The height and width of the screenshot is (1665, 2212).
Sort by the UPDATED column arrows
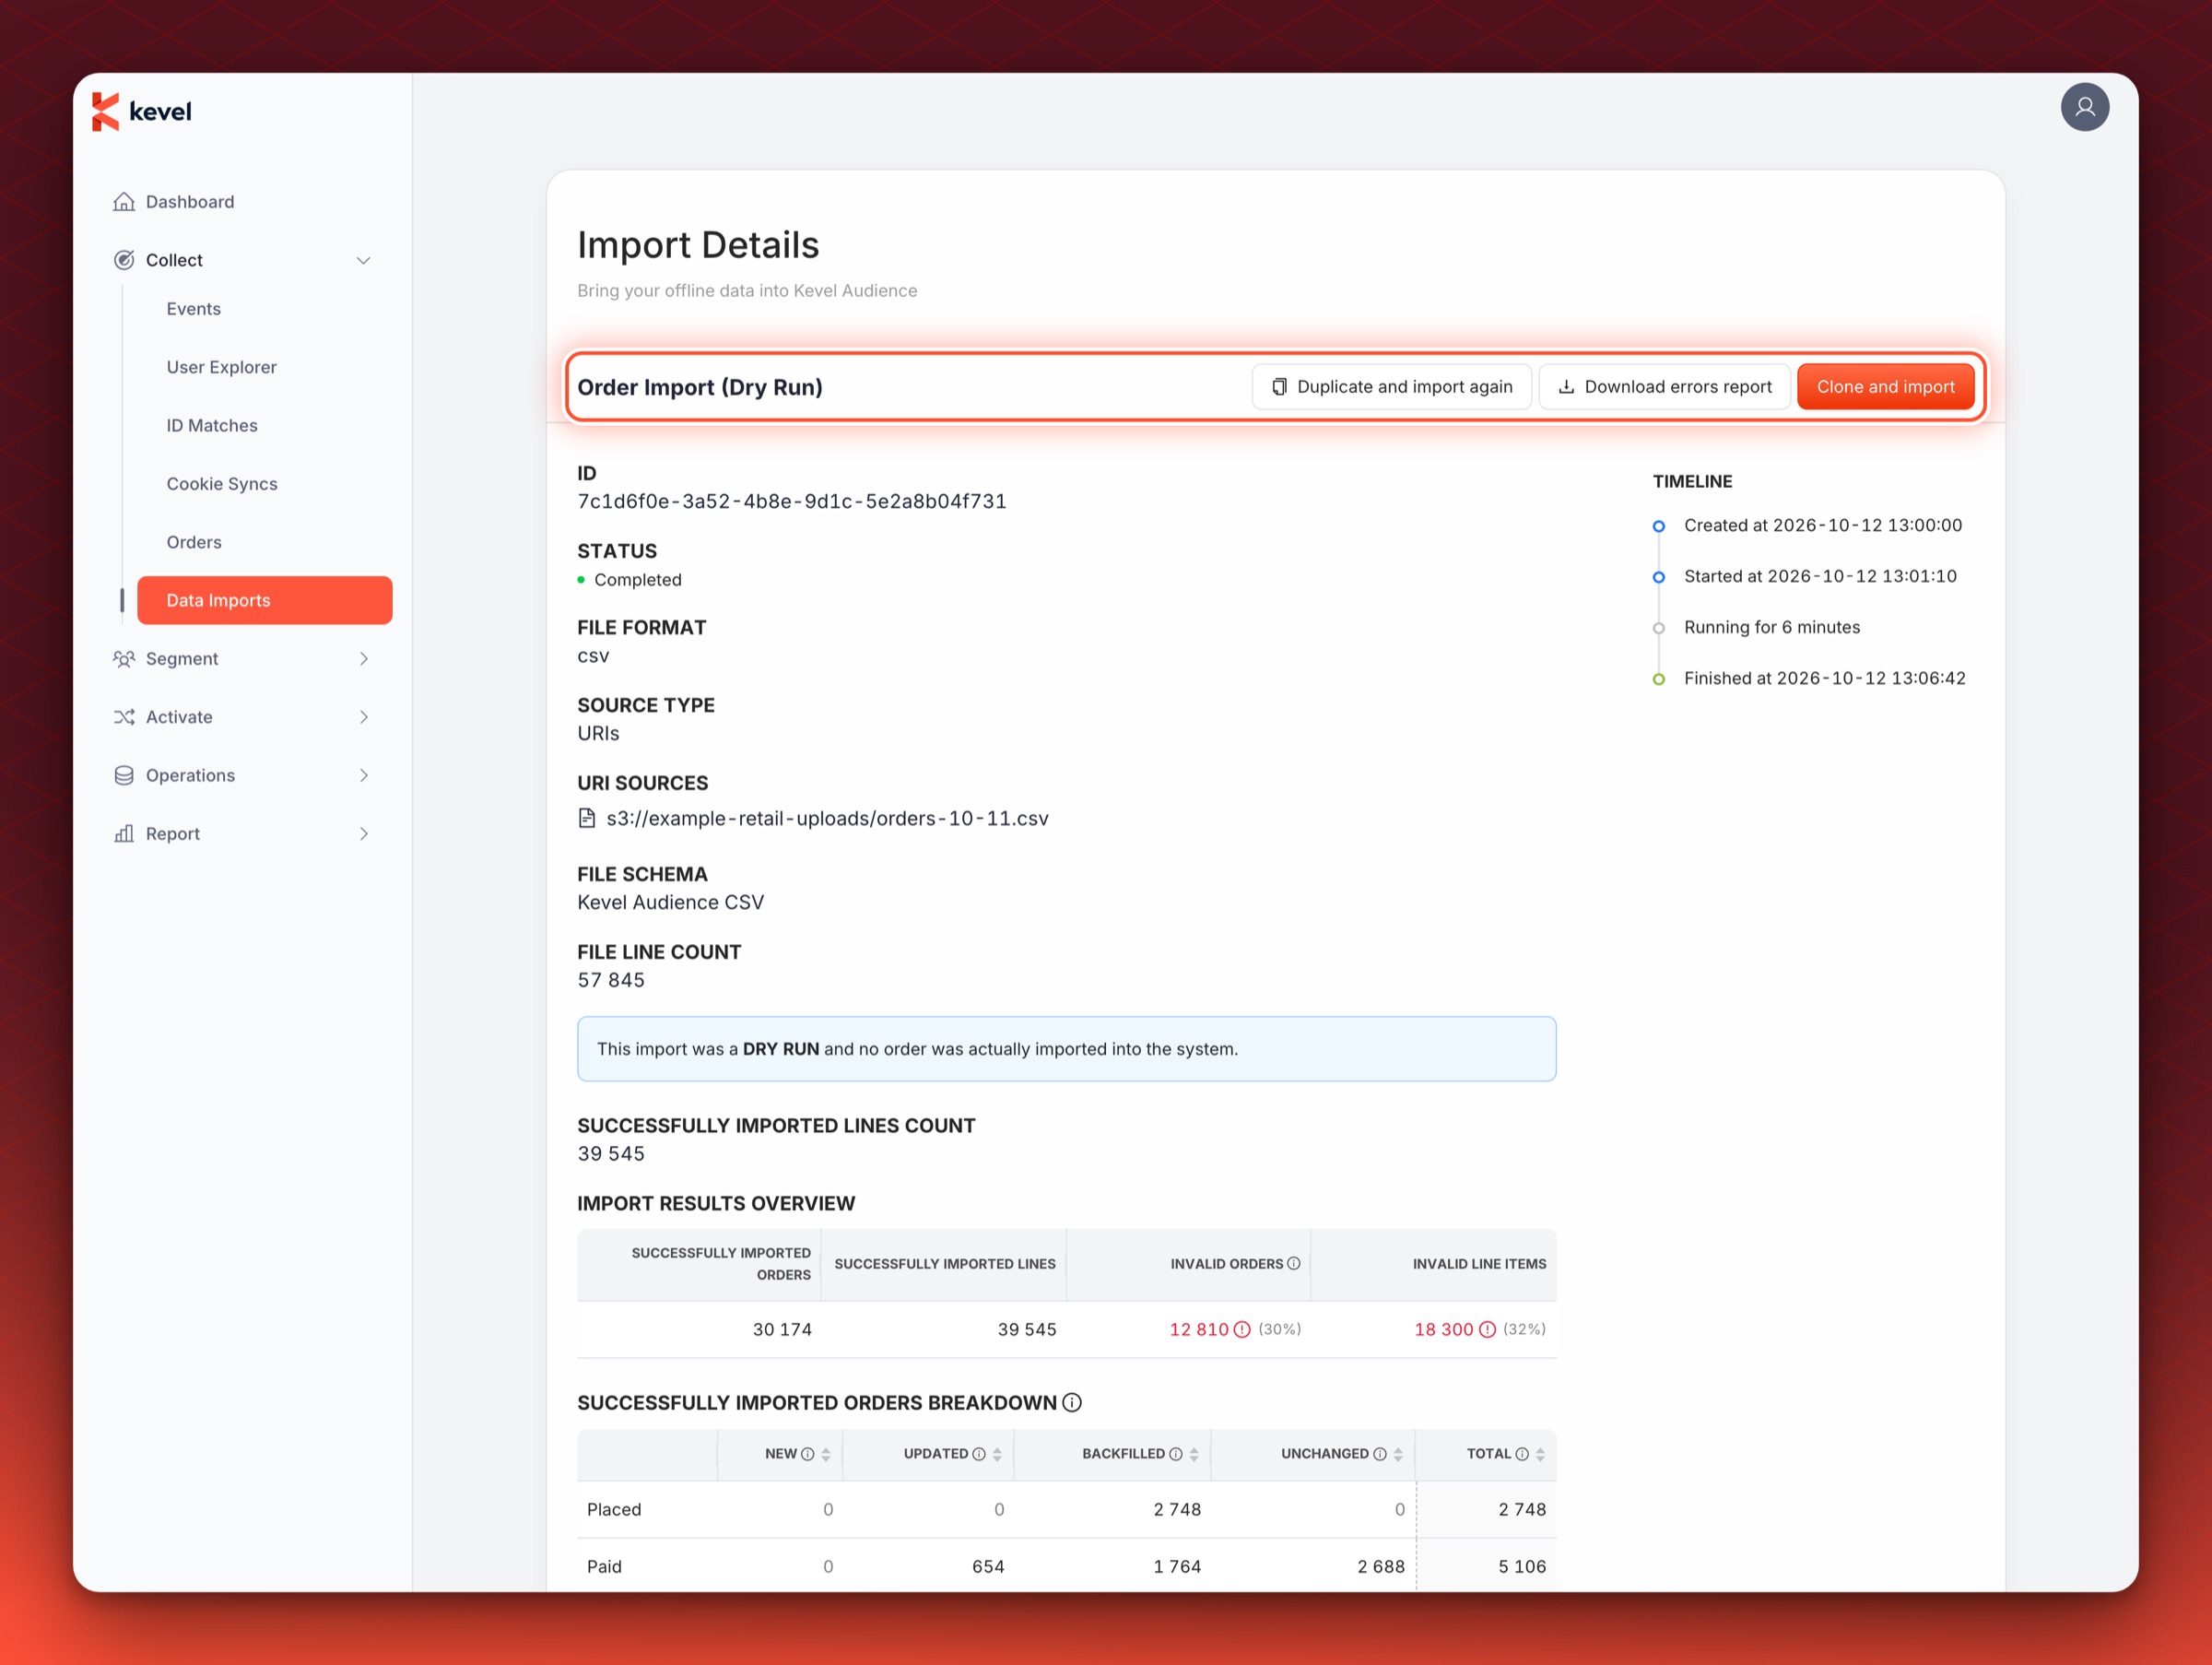pyautogui.click(x=996, y=1455)
